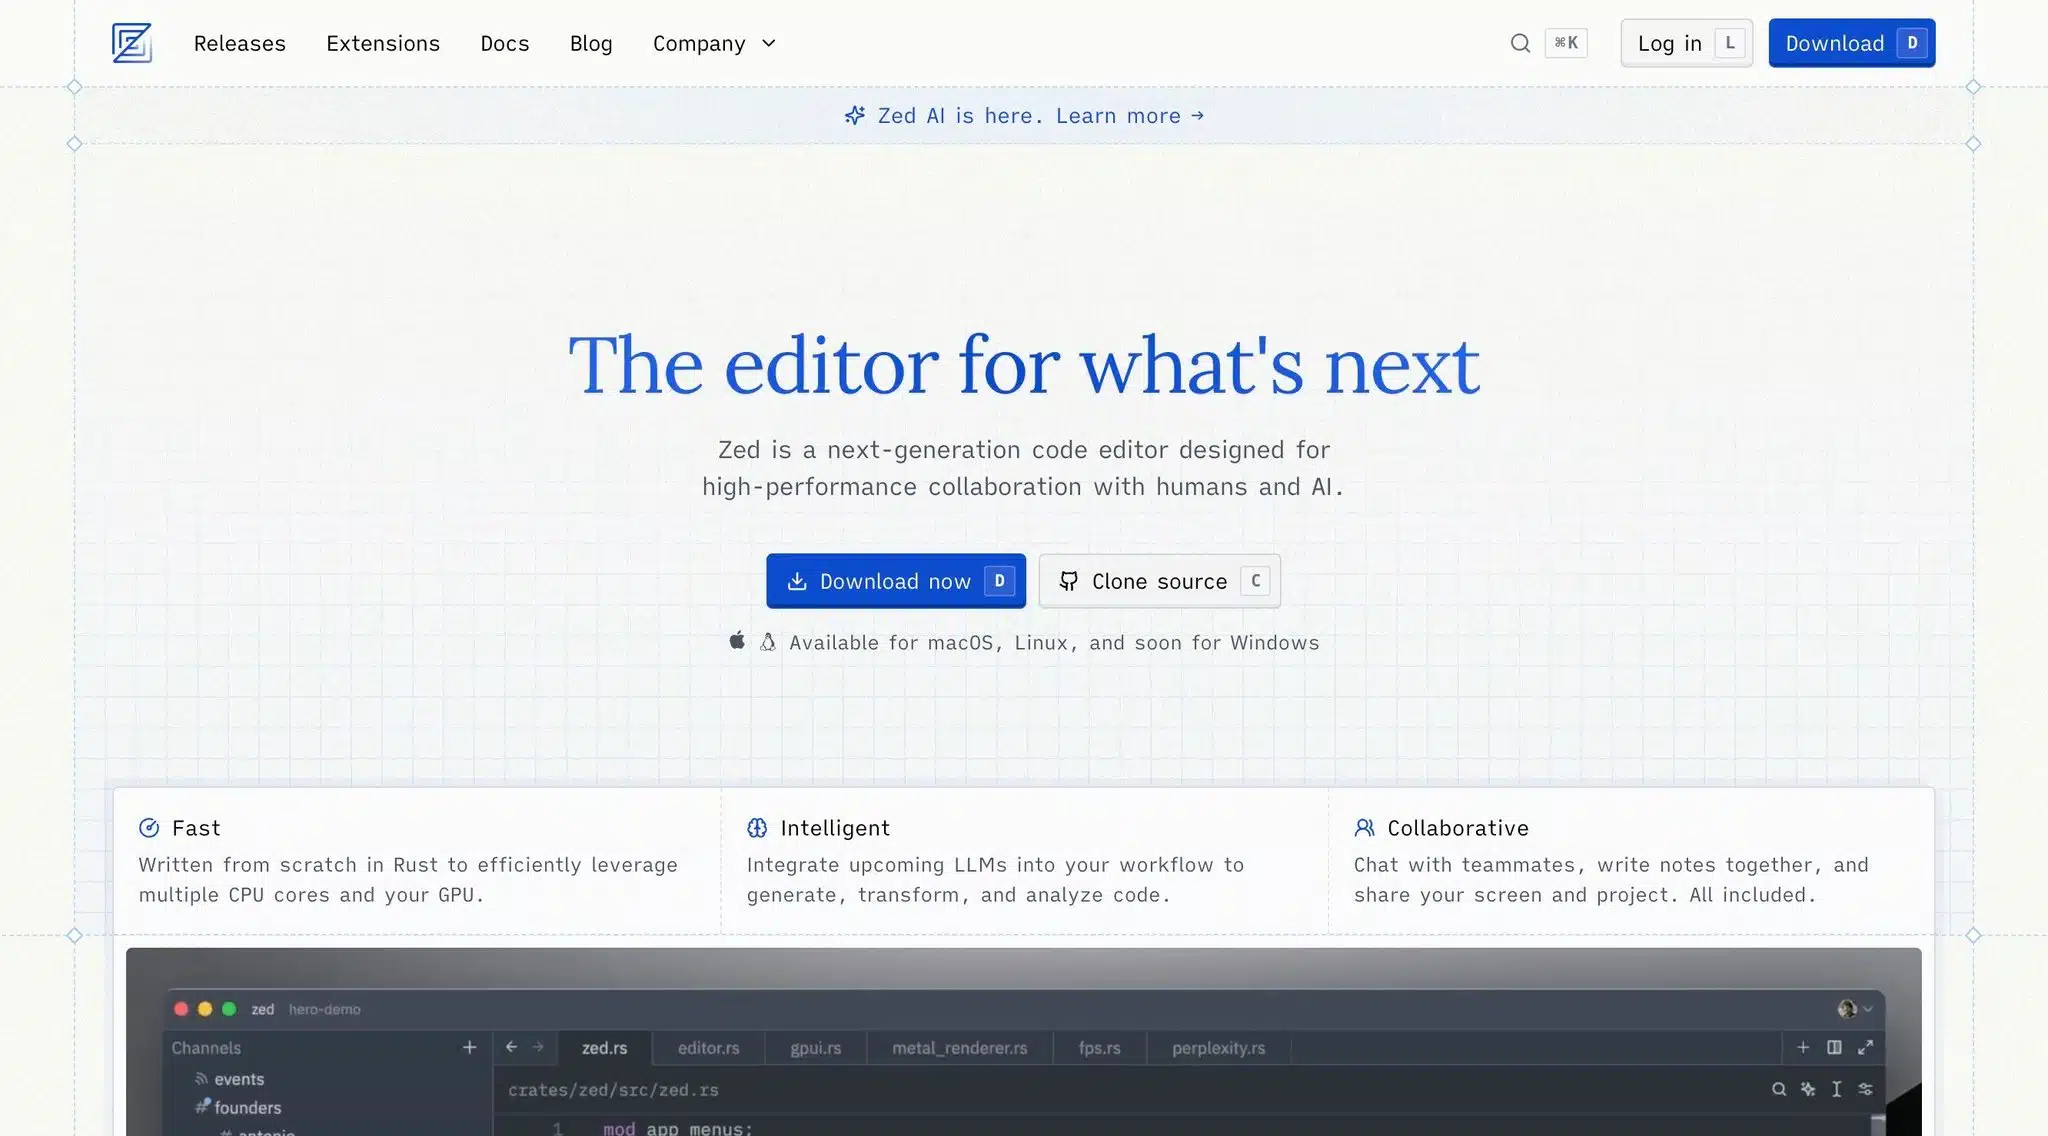This screenshot has height=1136, width=2048.
Task: Click the ⌘K search shortcut badge
Action: coord(1566,43)
